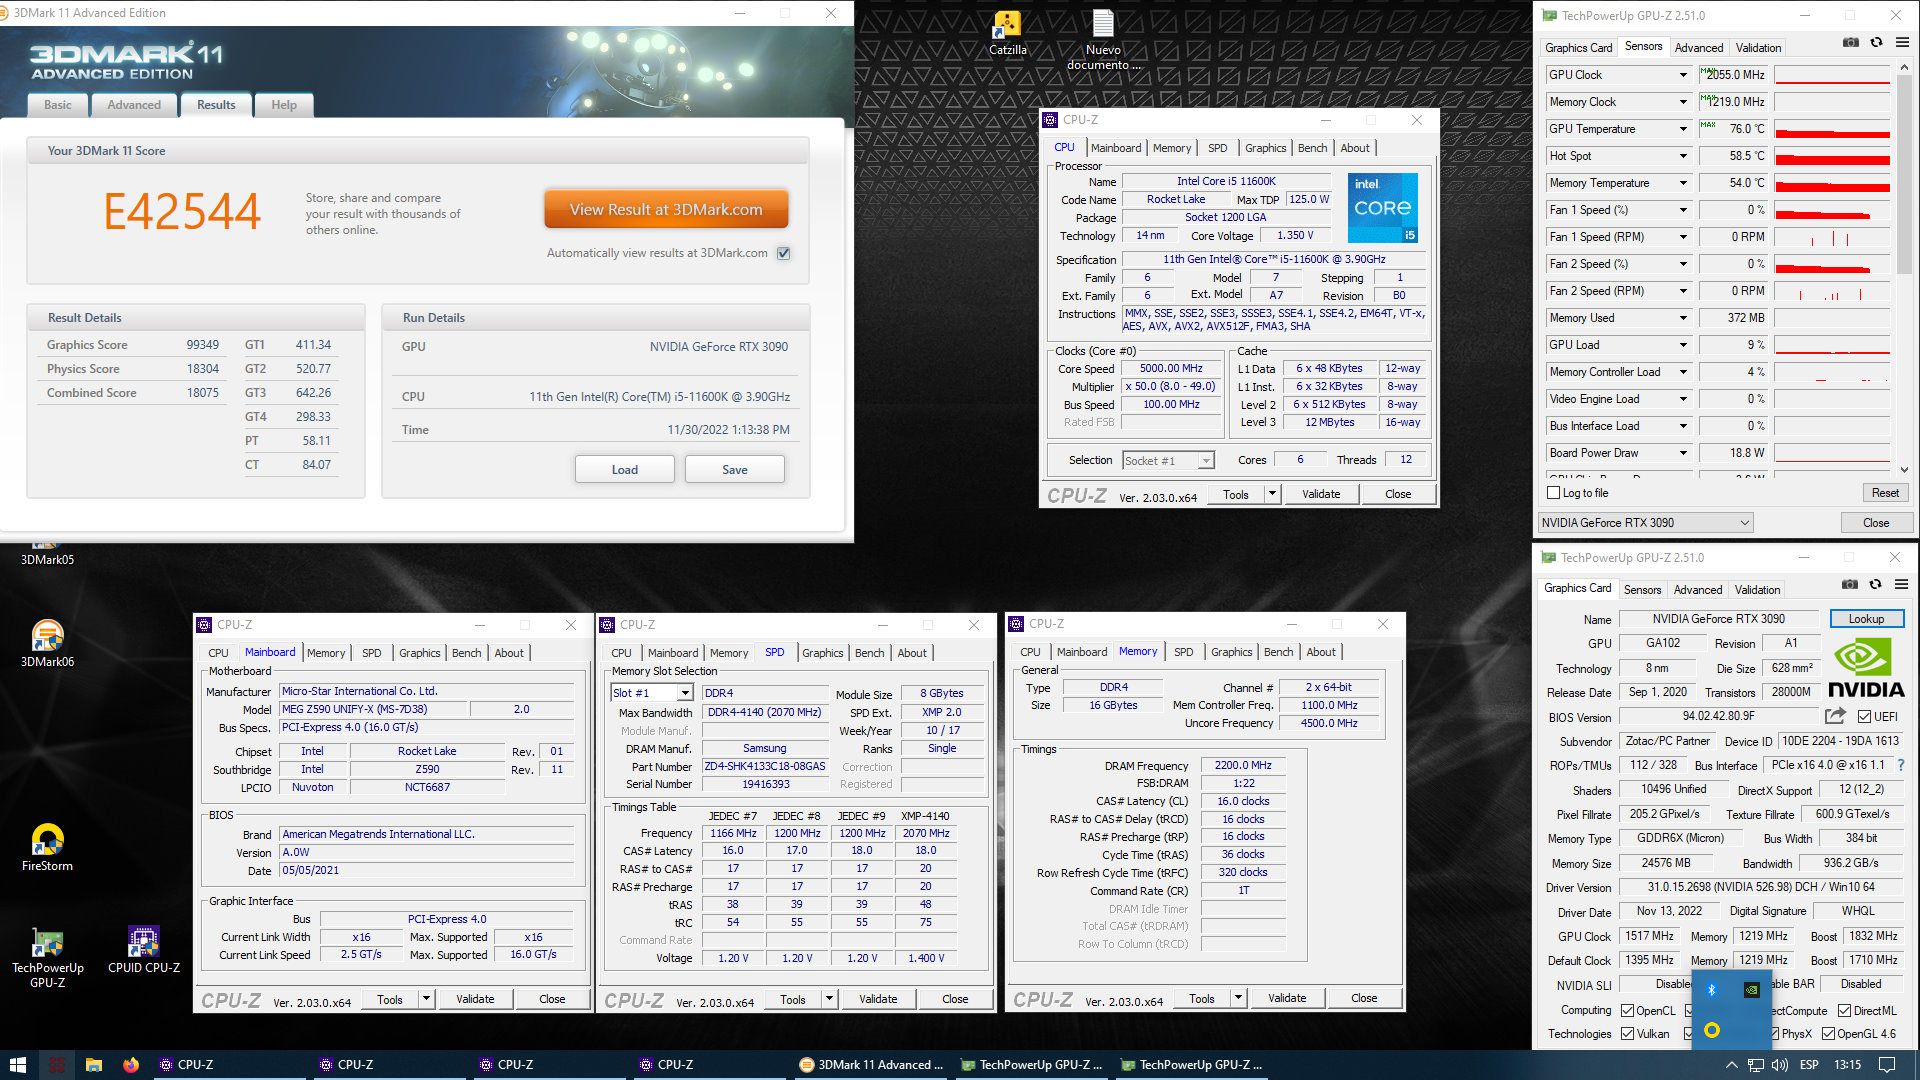Select the FireStorm desktop icon
This screenshot has height=1080, width=1920.
[47, 848]
